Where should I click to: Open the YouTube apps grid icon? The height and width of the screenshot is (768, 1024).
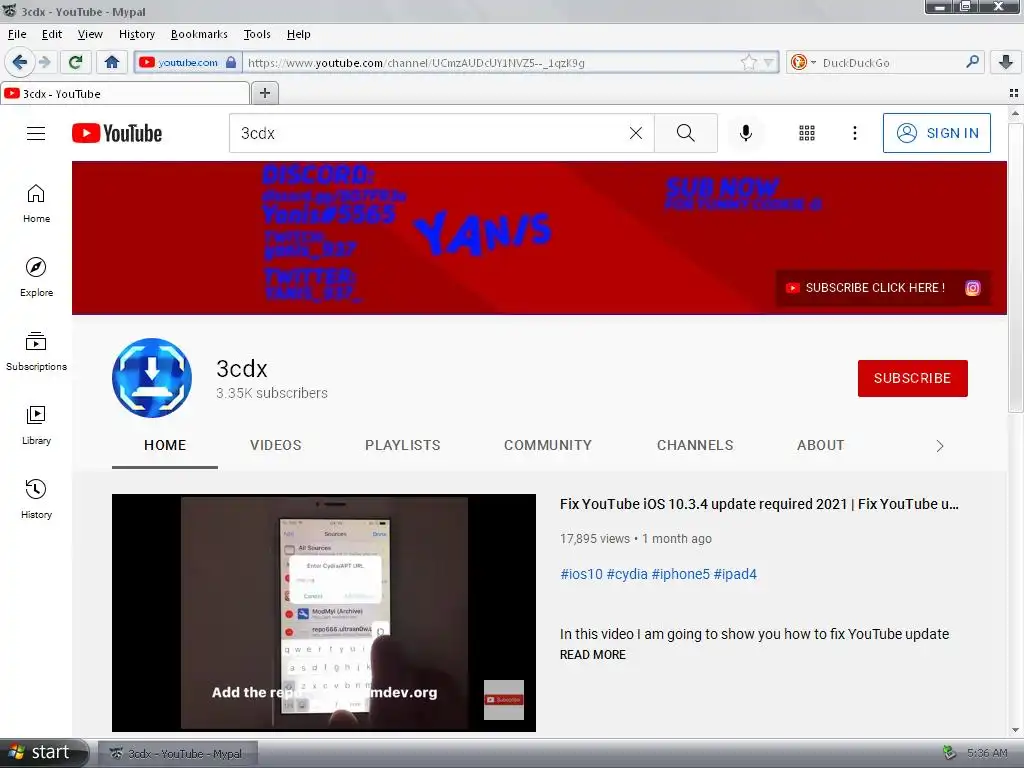coord(807,133)
